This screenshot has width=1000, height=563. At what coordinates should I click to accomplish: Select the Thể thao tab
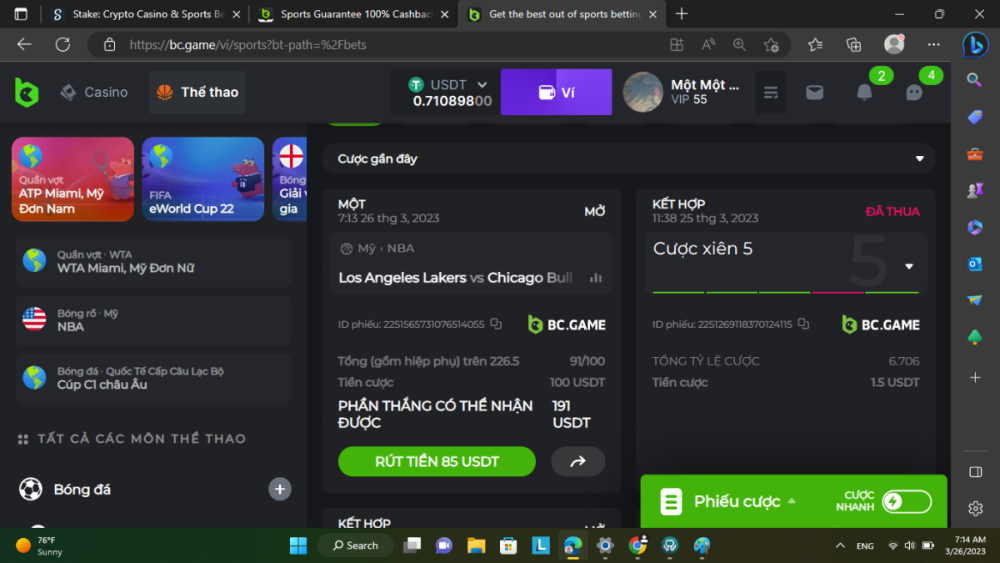[197, 92]
